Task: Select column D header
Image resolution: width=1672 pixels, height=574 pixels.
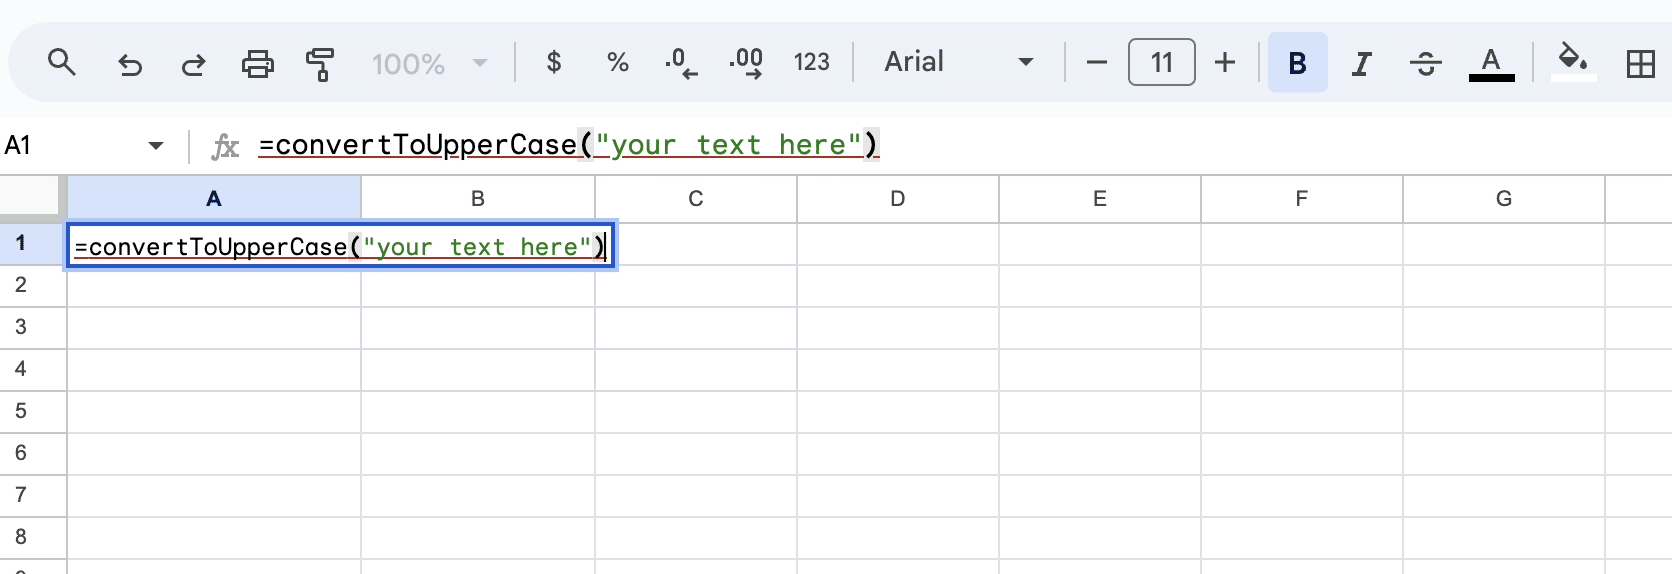Action: click(x=897, y=199)
